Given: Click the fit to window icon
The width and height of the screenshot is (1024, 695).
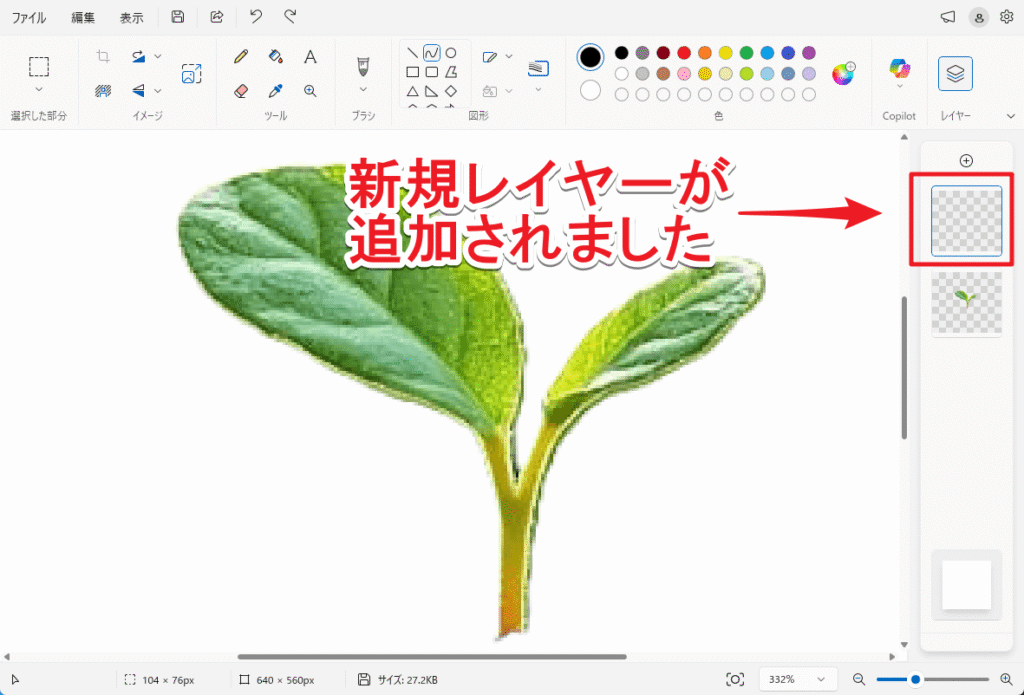Looking at the screenshot, I should pyautogui.click(x=735, y=680).
